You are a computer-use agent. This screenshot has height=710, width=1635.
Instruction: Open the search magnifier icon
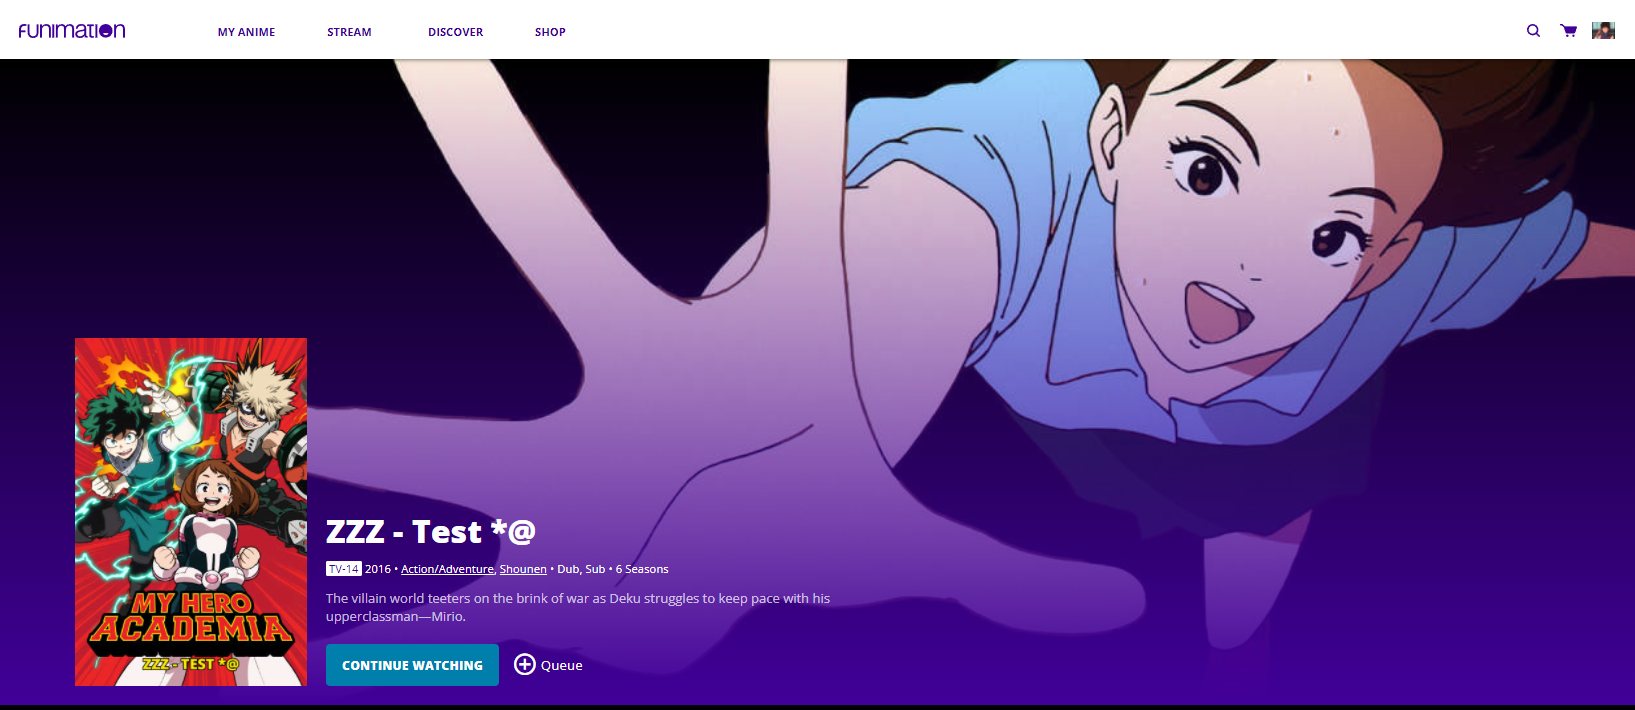pyautogui.click(x=1533, y=31)
